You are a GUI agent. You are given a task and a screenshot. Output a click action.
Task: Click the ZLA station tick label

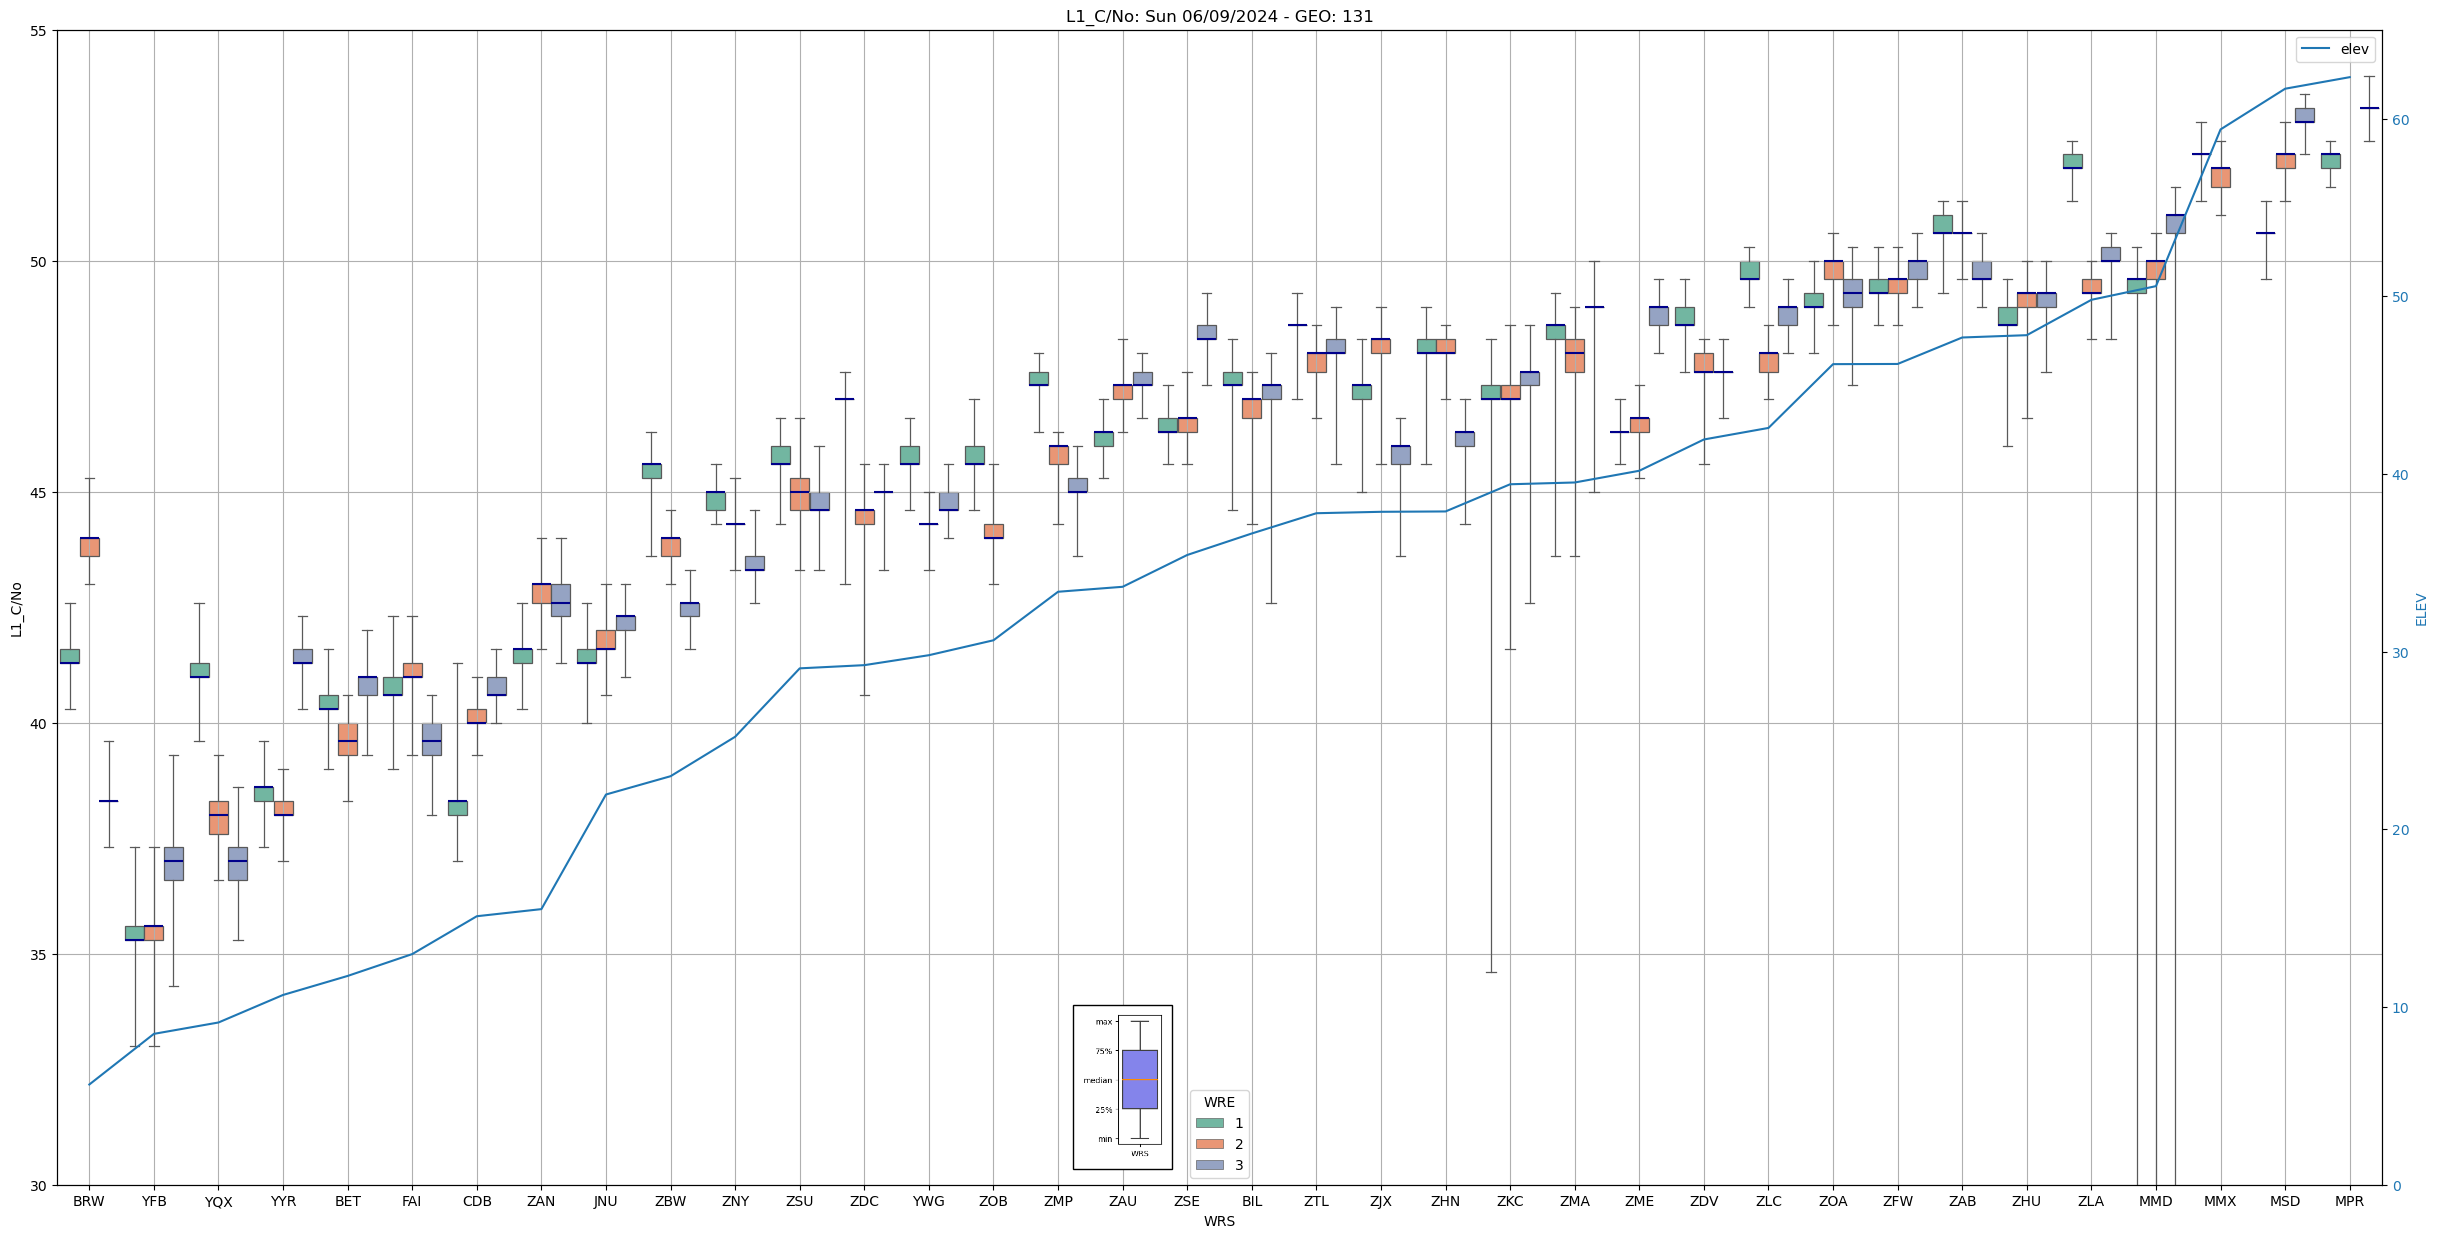click(x=2091, y=1201)
